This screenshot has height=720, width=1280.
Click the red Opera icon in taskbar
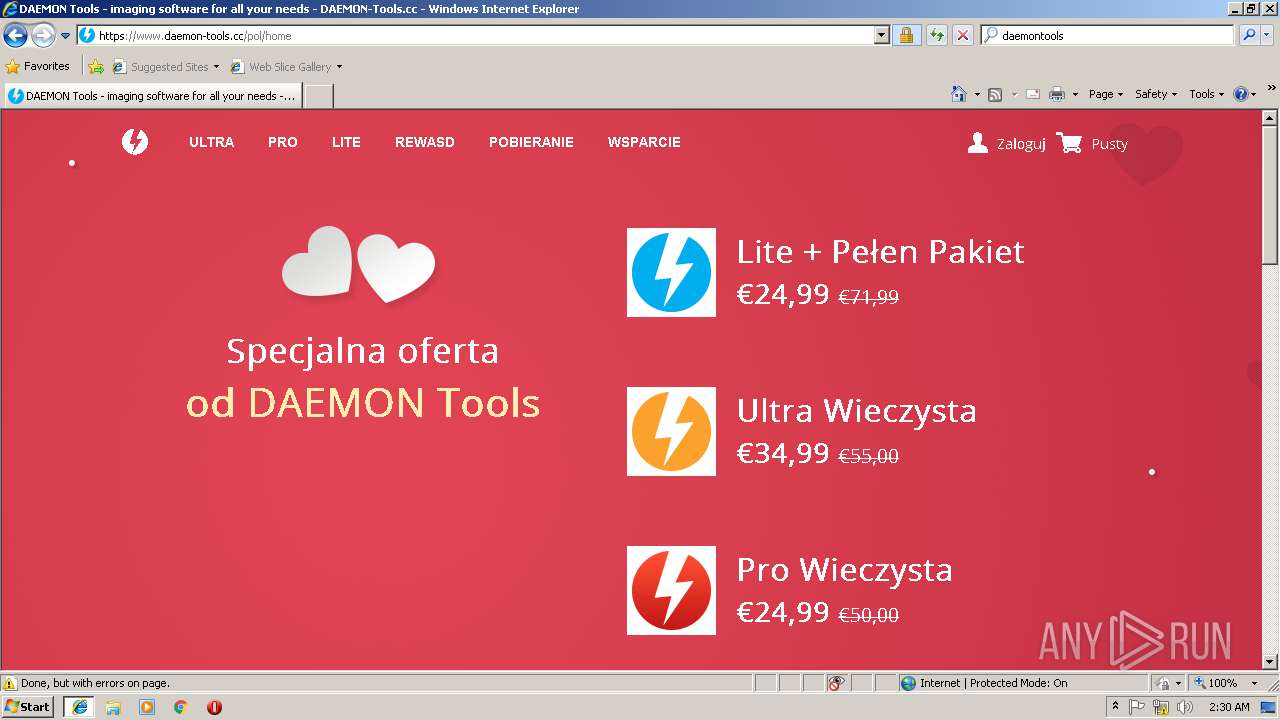(x=214, y=707)
